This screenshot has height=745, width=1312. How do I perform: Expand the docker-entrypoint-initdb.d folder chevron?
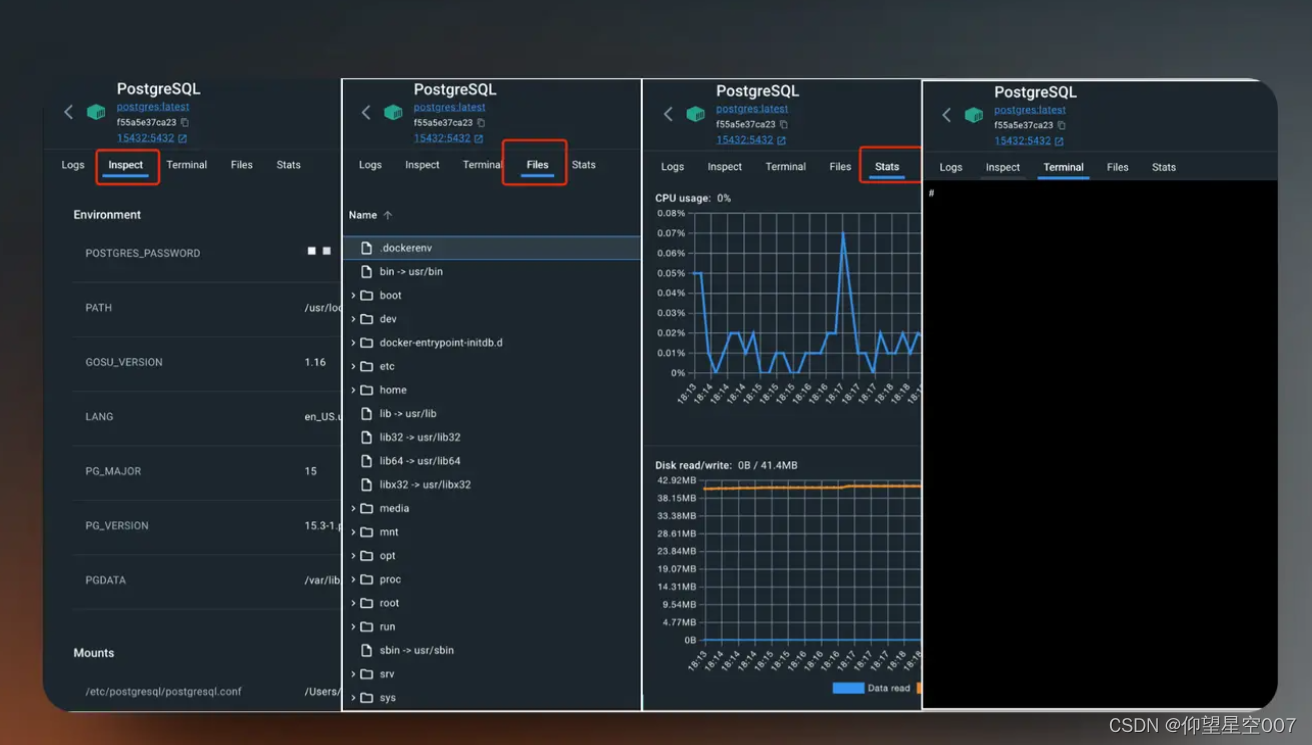(353, 342)
